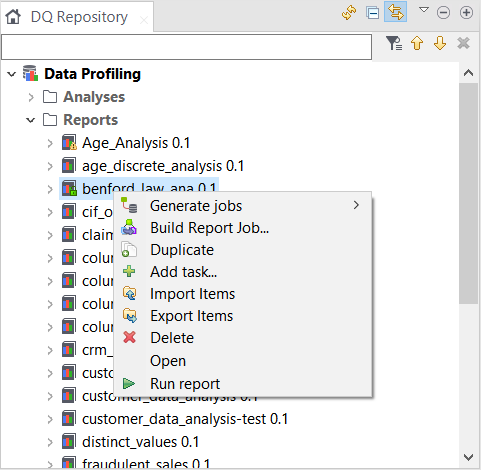Maximize the DQ Repository view
Viewport: 481px width, 470px height.
point(466,13)
